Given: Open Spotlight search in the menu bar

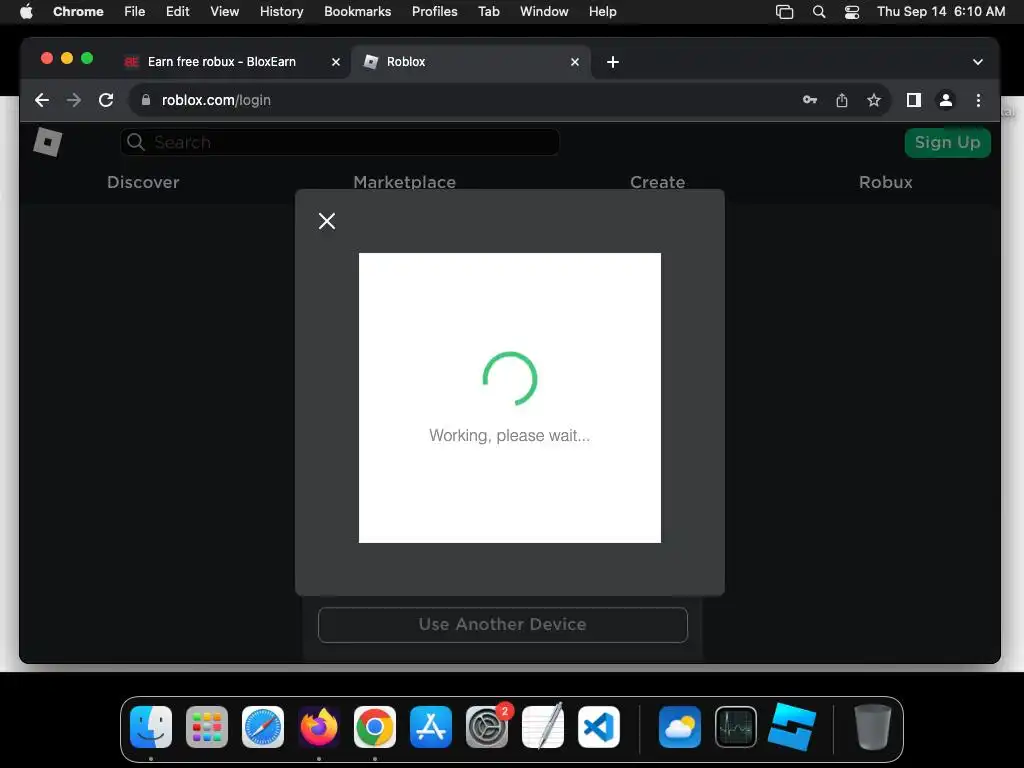Looking at the screenshot, I should coord(818,12).
